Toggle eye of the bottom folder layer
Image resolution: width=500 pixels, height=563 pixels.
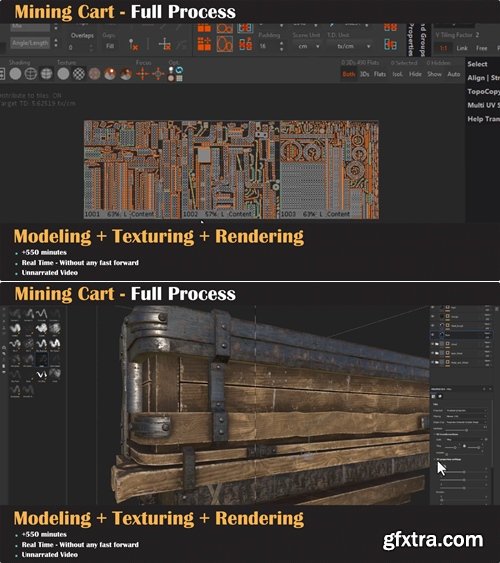[x=433, y=362]
